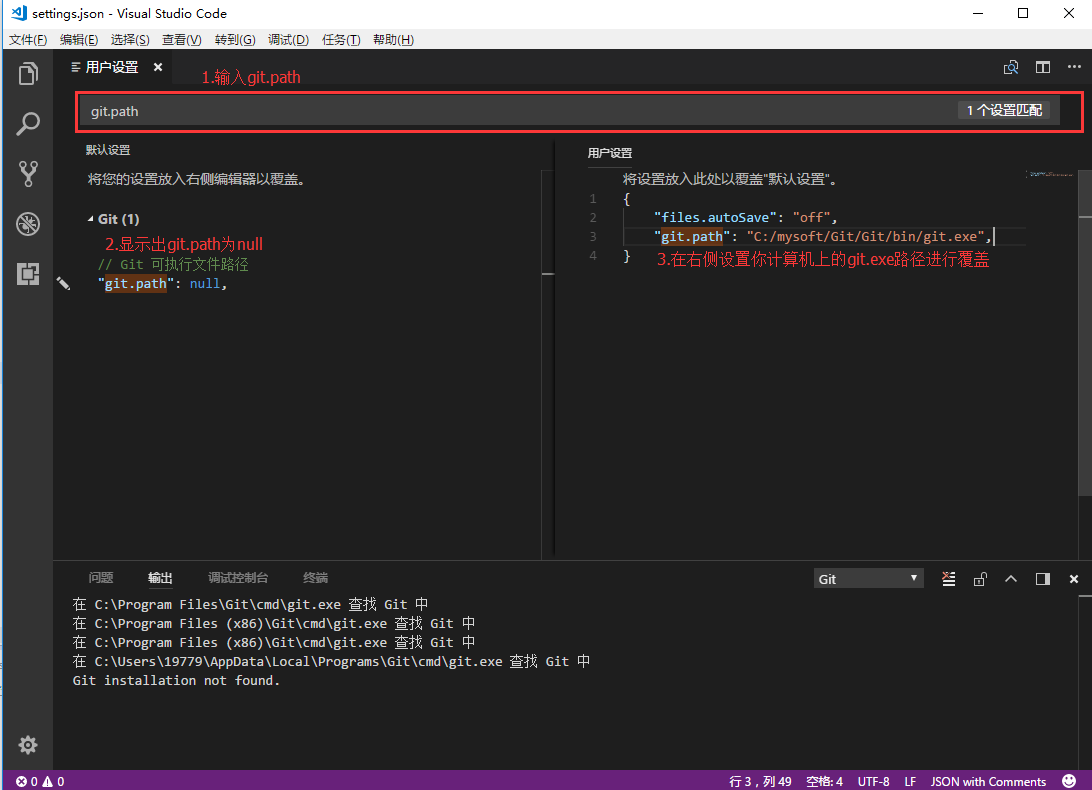Open the 帮助(H) menu
The width and height of the screenshot is (1092, 790).
point(393,40)
